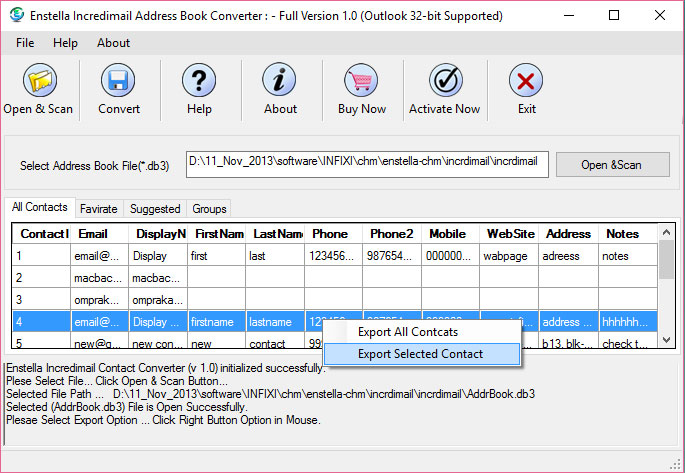Switch to the Groups tab
Viewport: 685px width, 473px height.
pyautogui.click(x=209, y=209)
